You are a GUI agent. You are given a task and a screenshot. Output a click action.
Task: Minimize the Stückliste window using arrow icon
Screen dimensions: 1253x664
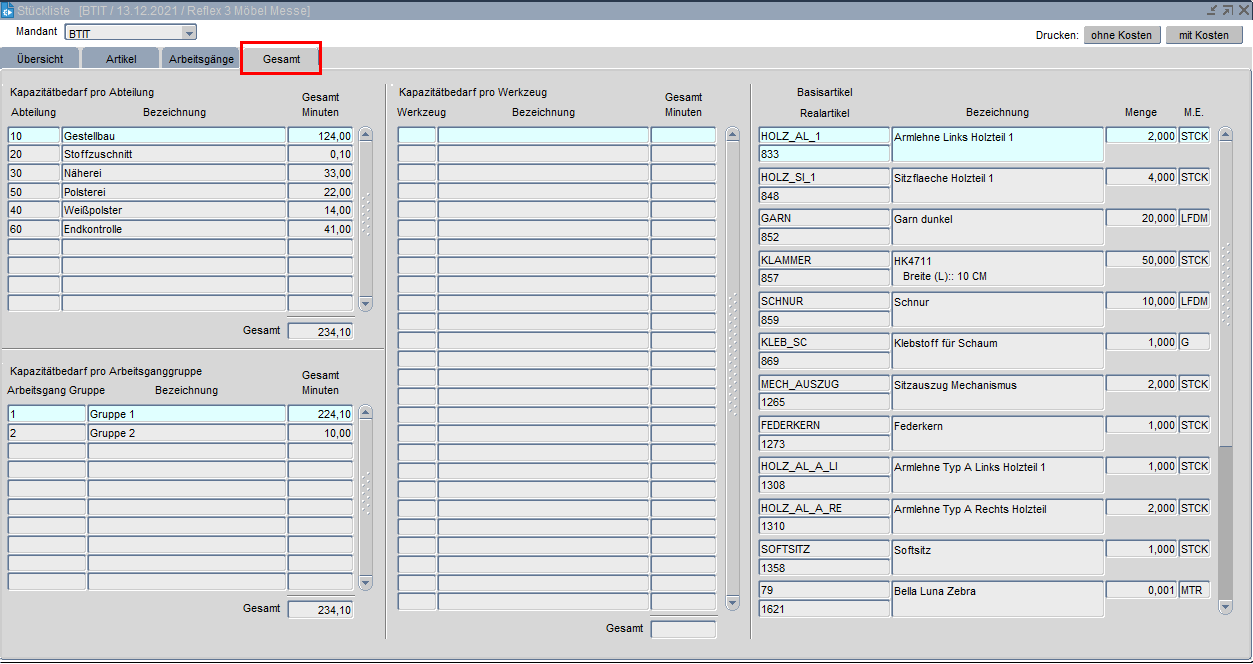[1212, 10]
